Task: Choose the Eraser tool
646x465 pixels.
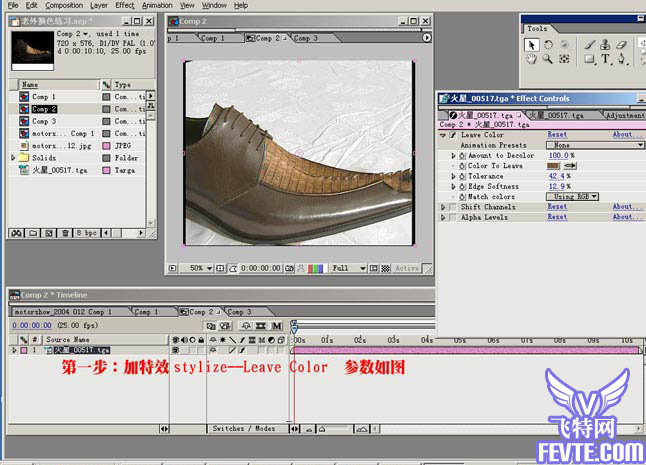Action: [x=622, y=45]
